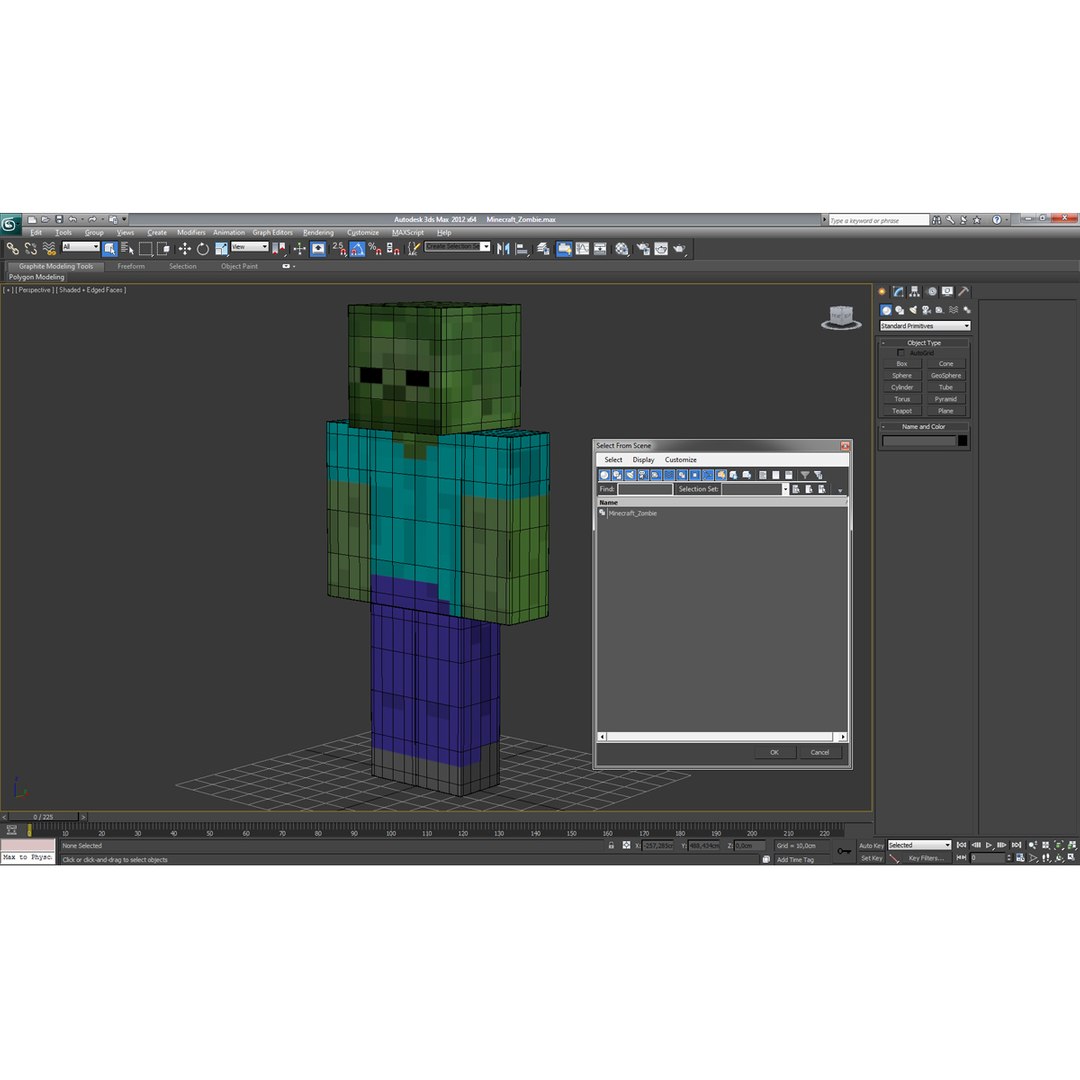
Task: Choose the Rectangular Selection Region tool
Action: [x=145, y=249]
